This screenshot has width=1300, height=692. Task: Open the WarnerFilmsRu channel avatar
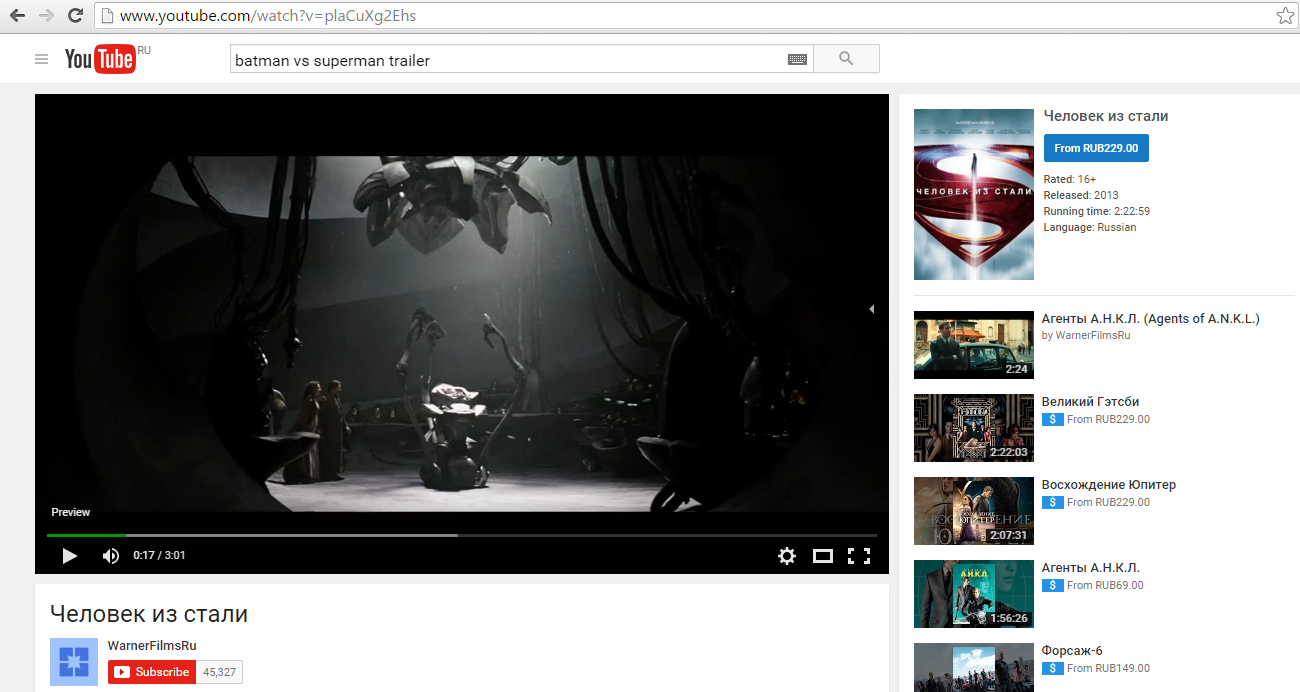click(x=74, y=662)
